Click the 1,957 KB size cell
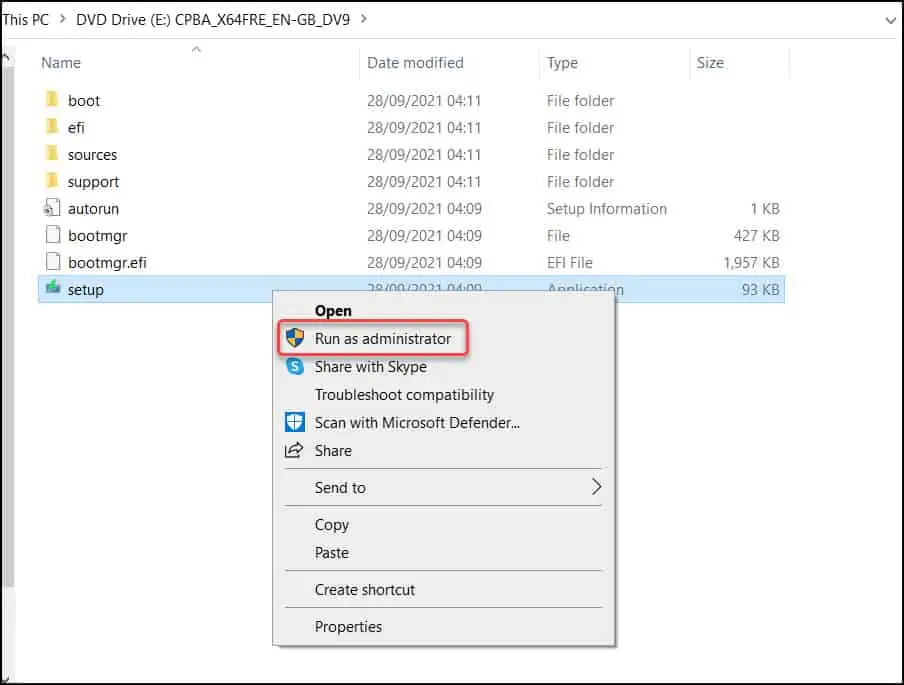The height and width of the screenshot is (685, 904). pyautogui.click(x=751, y=263)
